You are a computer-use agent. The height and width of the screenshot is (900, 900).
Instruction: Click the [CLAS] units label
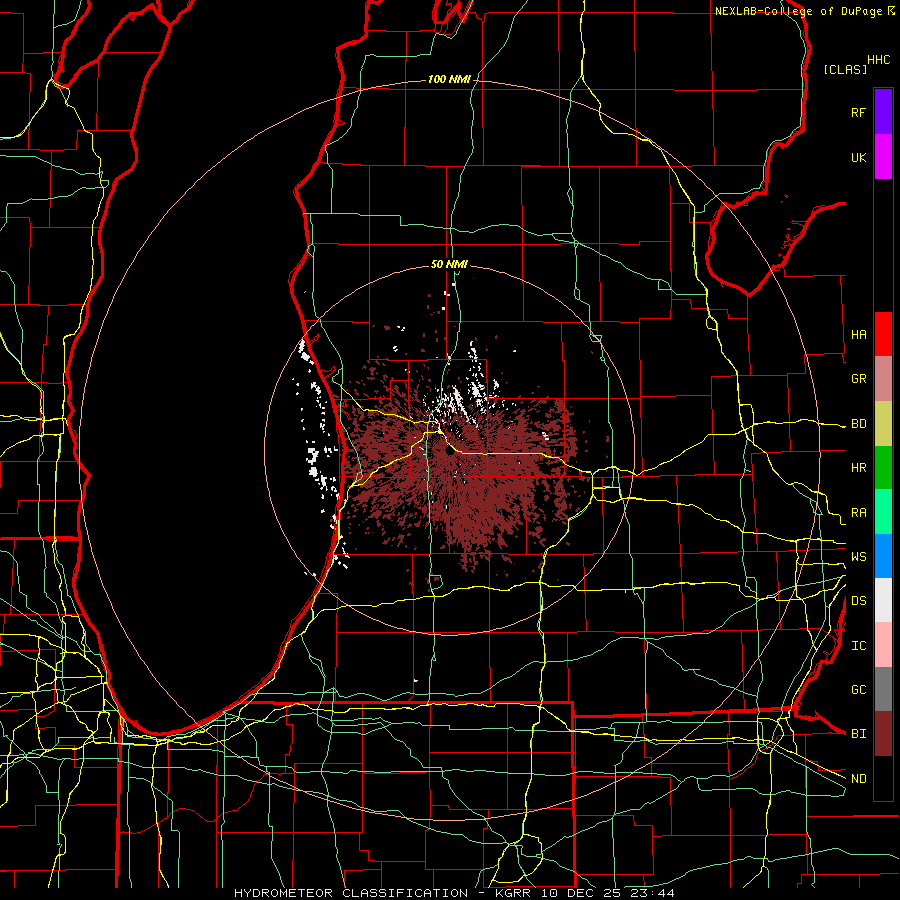point(845,69)
